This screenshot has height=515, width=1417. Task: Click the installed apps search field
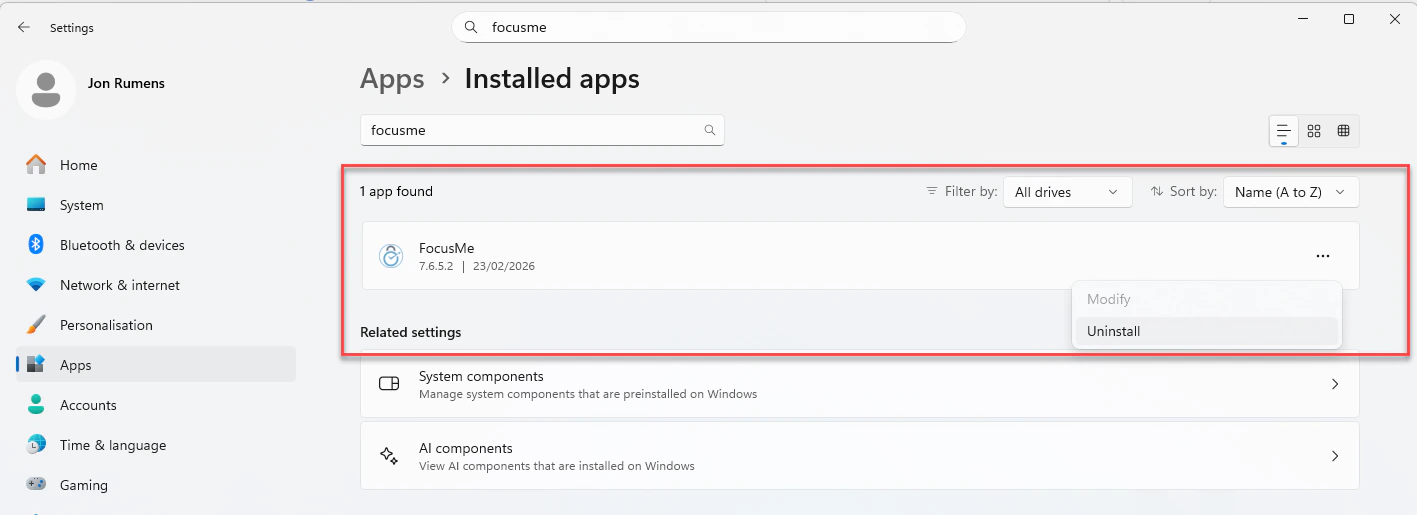click(542, 130)
